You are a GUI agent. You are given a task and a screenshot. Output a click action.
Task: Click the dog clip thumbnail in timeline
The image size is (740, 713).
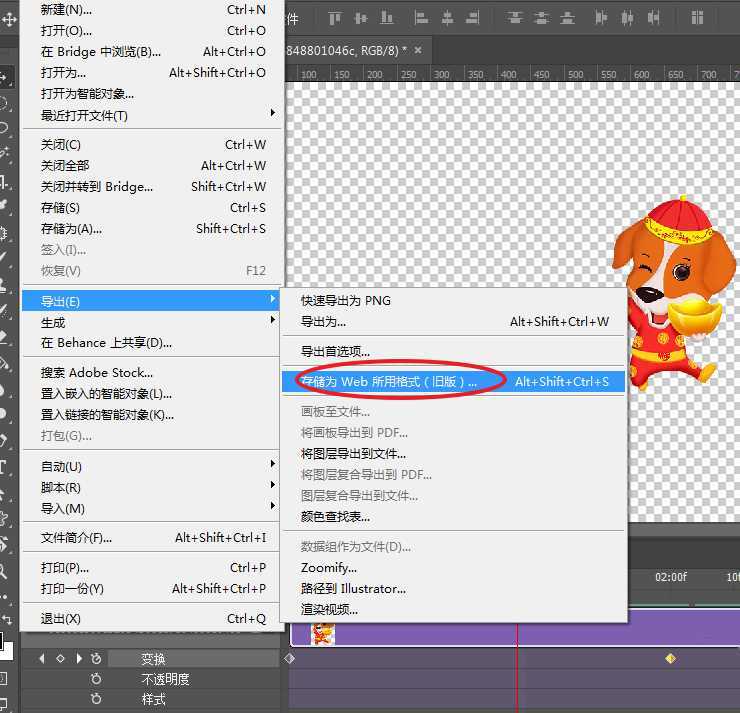tap(323, 634)
